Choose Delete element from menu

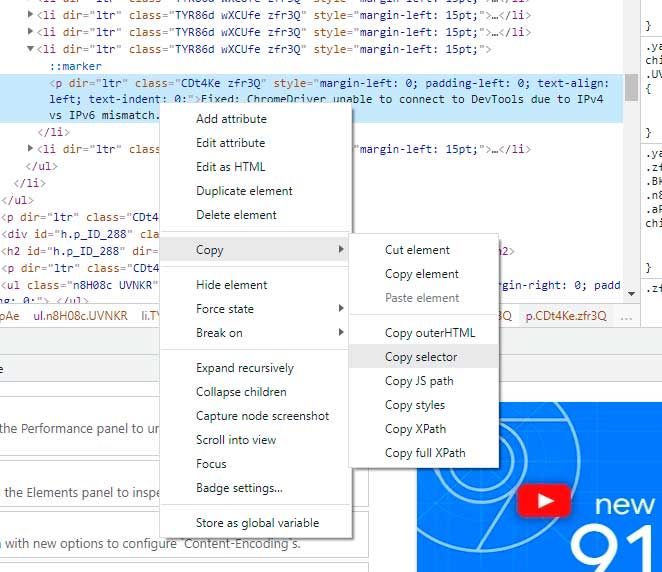(x=256, y=215)
